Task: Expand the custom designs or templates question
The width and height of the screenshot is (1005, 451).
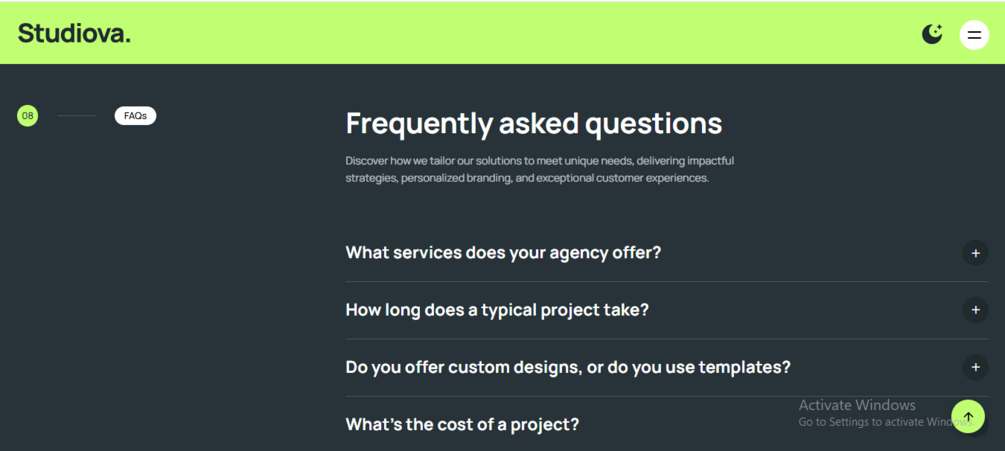Action: pyautogui.click(x=568, y=367)
